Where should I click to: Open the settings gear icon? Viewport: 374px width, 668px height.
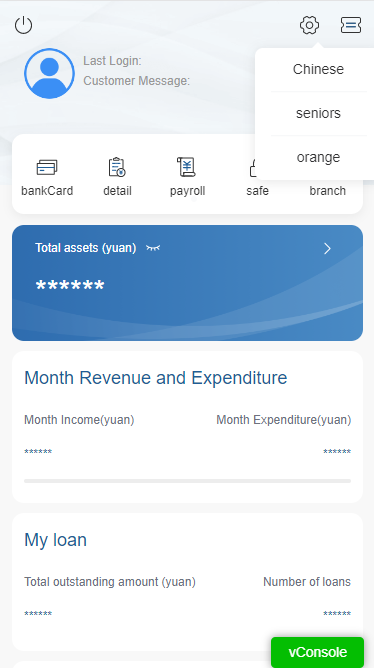pyautogui.click(x=309, y=25)
